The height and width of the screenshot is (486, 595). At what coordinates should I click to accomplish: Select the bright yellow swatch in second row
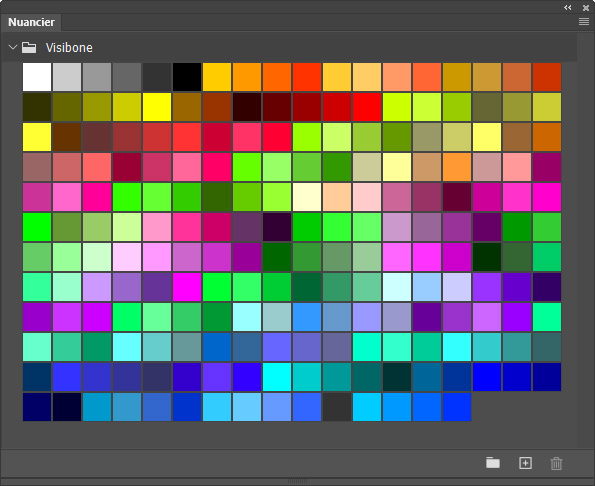(x=157, y=107)
